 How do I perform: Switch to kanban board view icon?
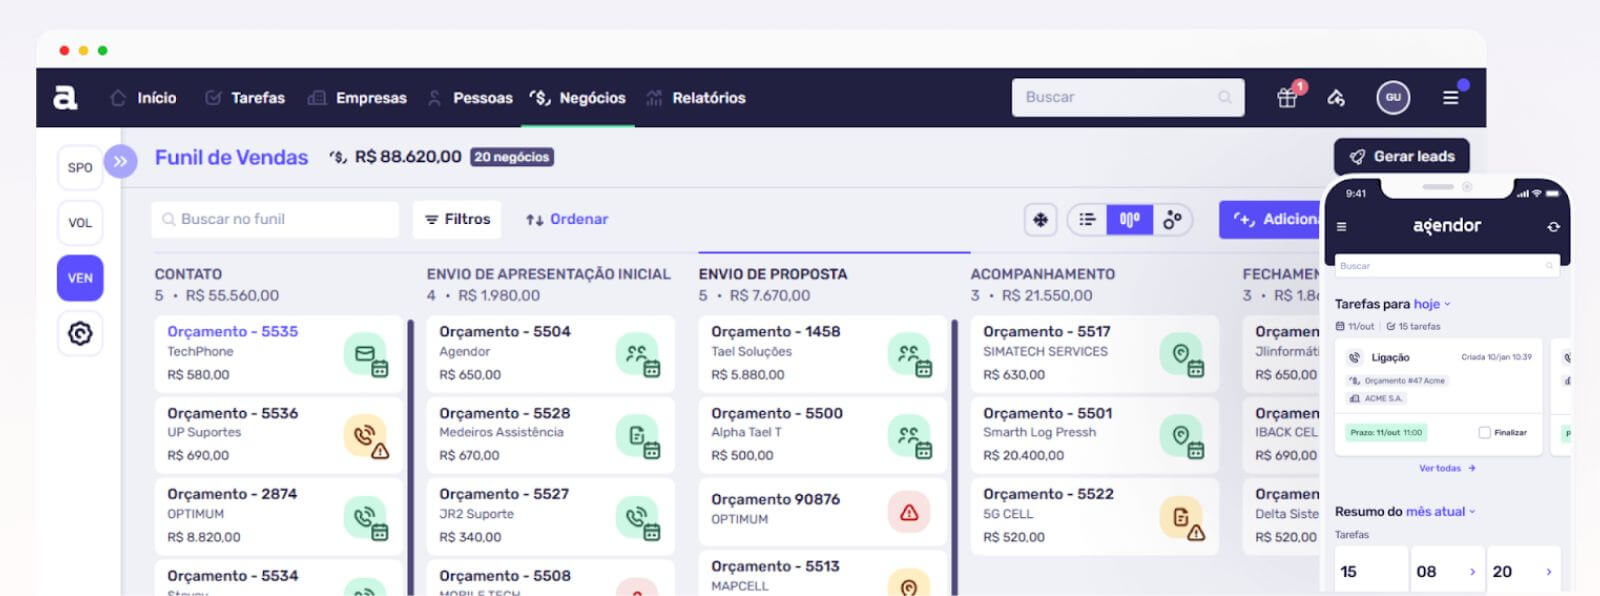click(1130, 219)
